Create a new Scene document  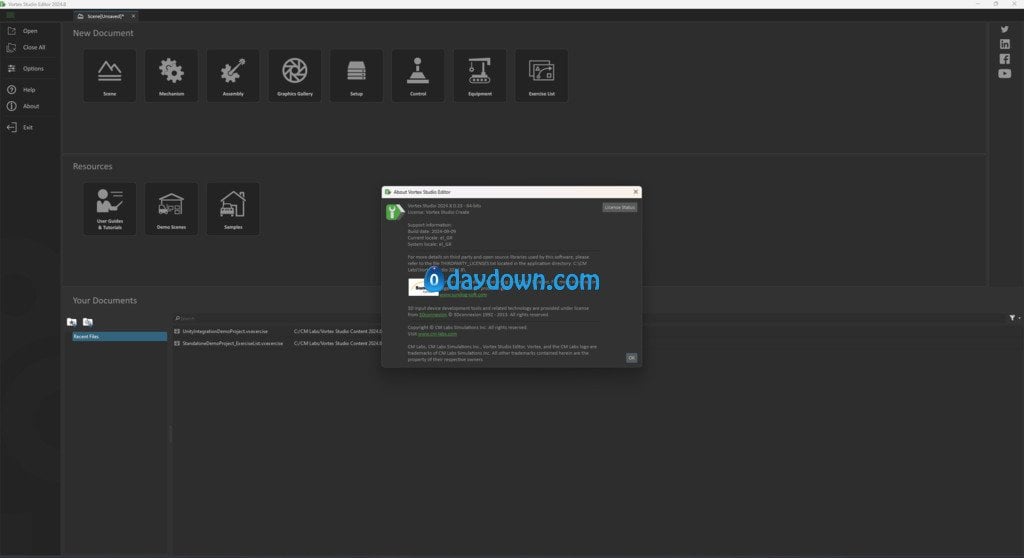[x=110, y=76]
